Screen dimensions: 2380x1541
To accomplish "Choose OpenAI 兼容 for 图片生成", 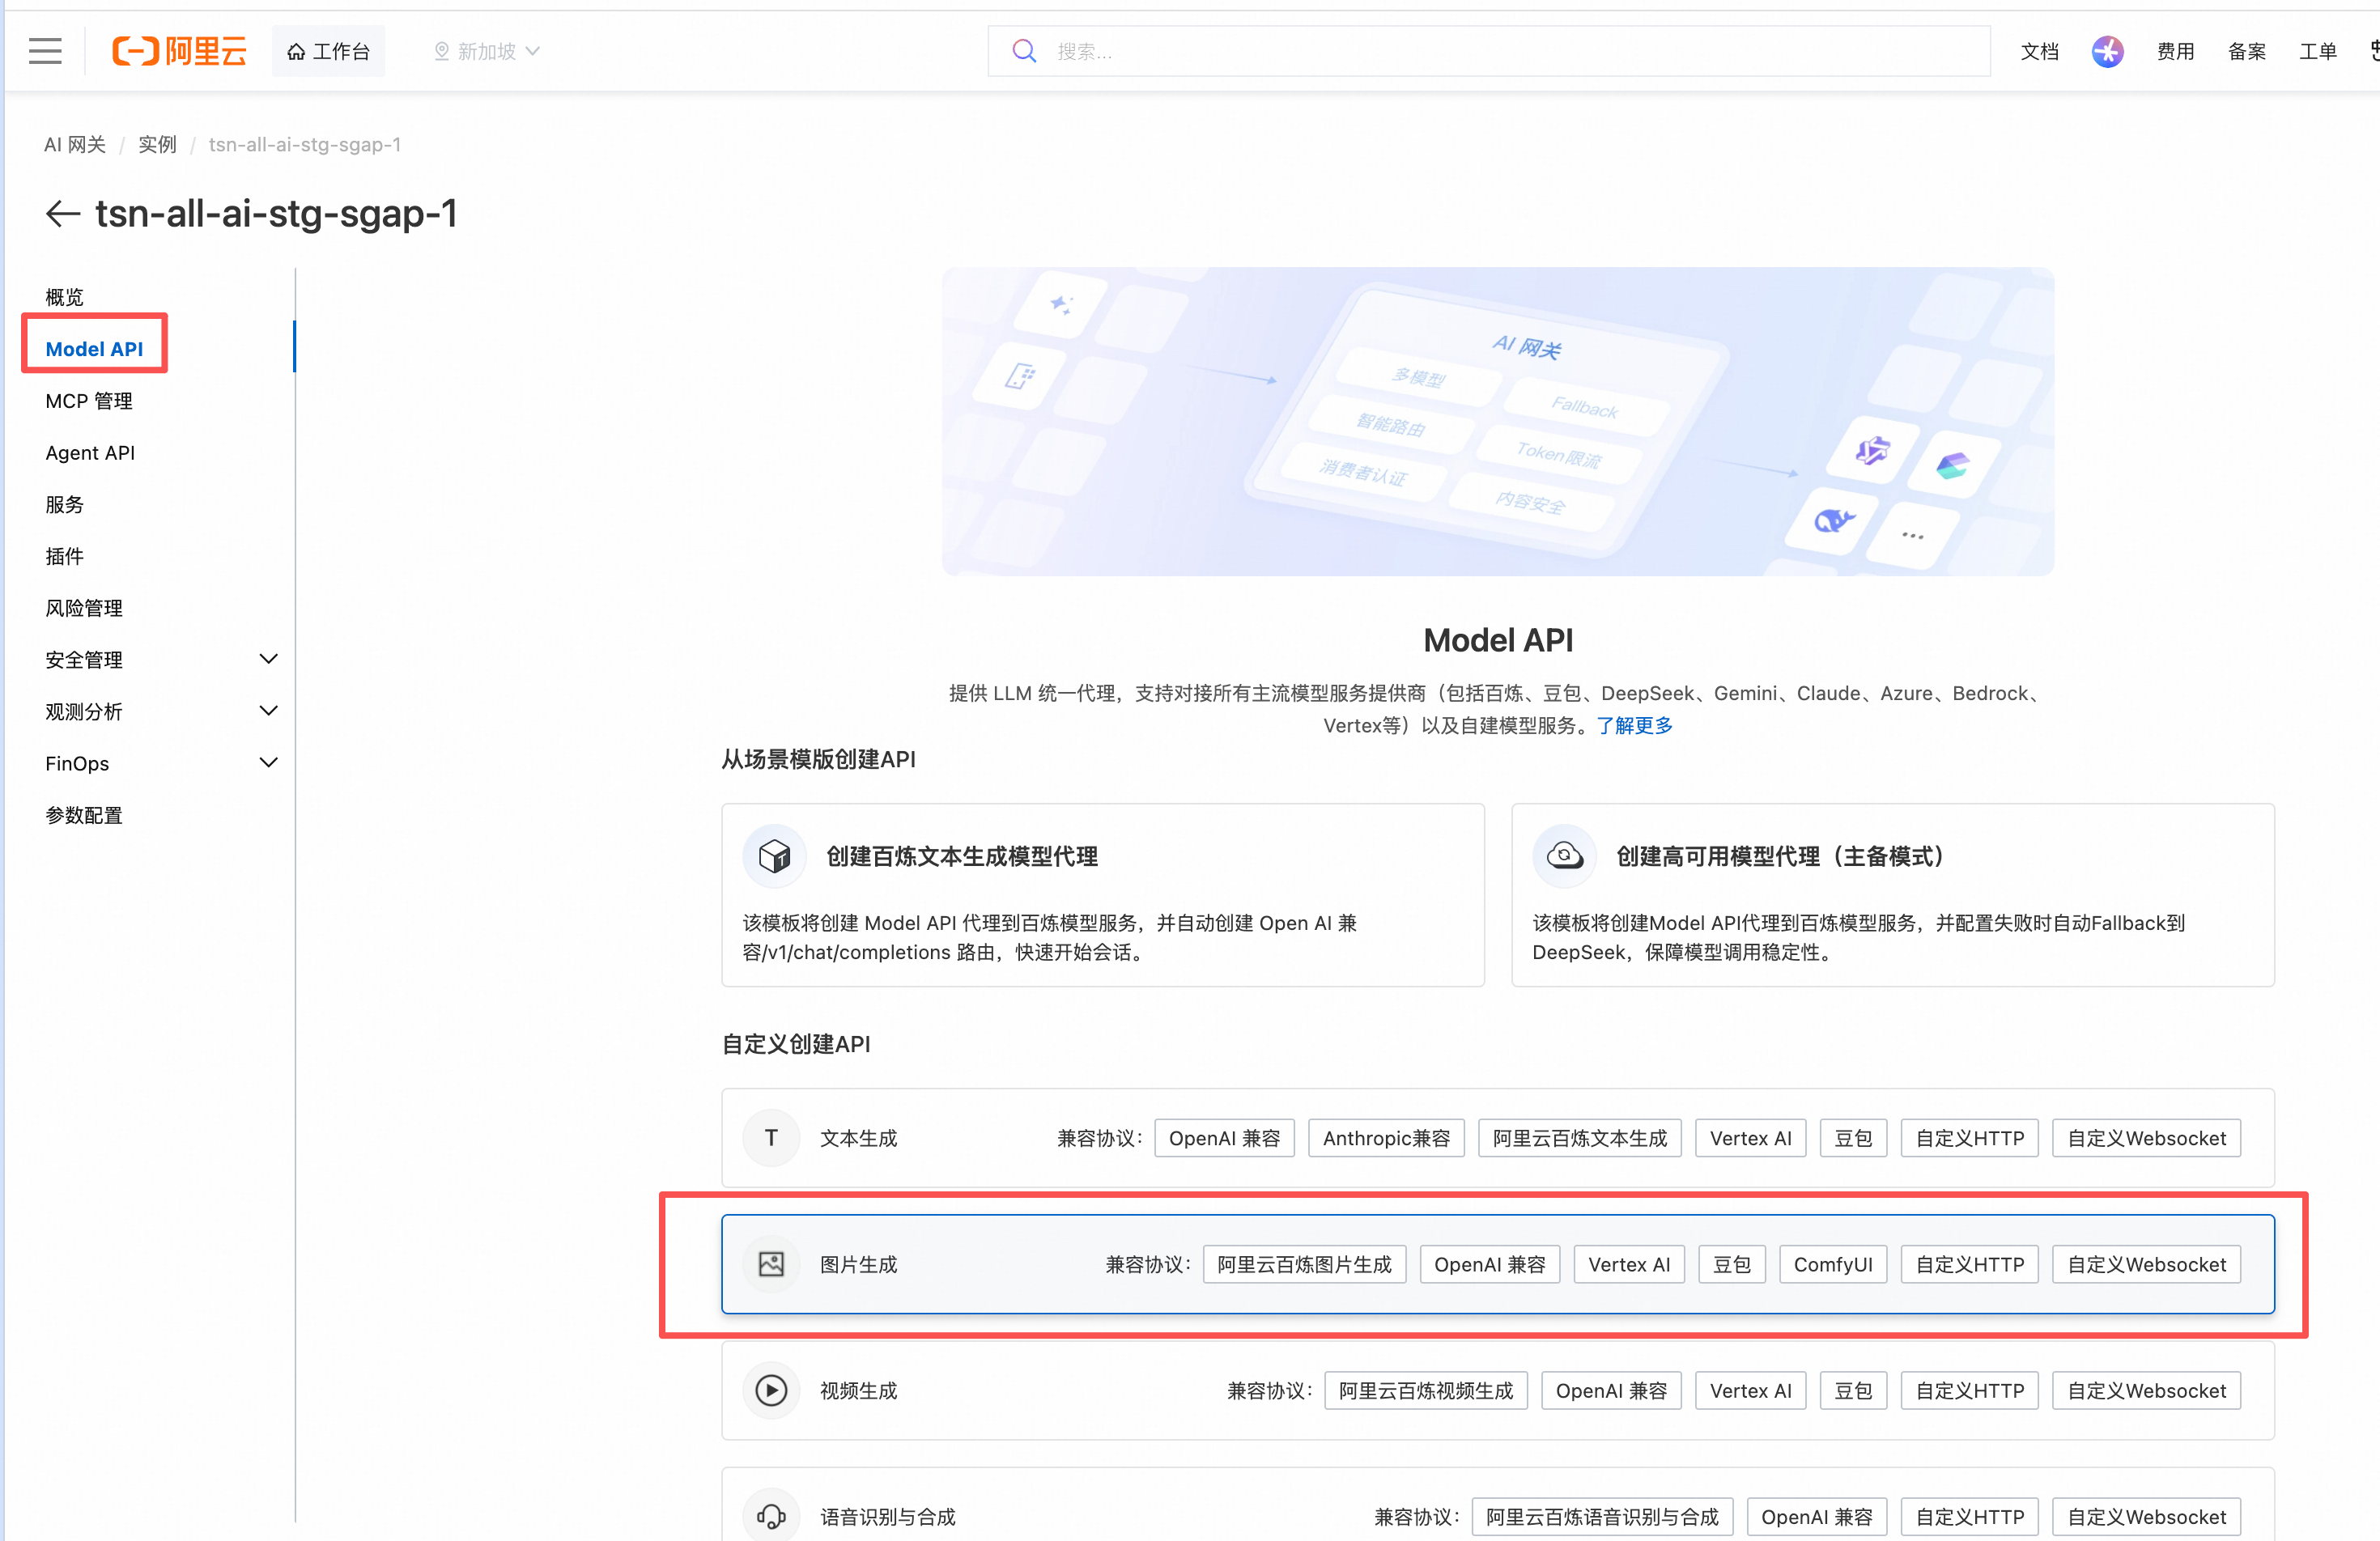I will click(x=1490, y=1264).
